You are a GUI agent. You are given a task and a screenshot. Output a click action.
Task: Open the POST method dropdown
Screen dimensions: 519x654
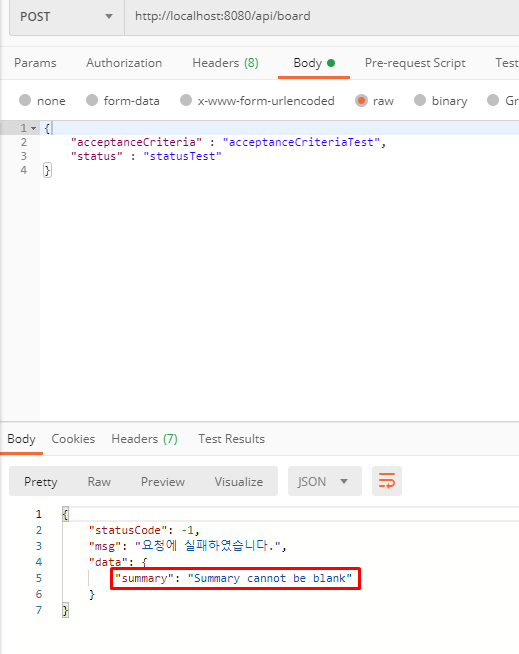click(x=67, y=17)
